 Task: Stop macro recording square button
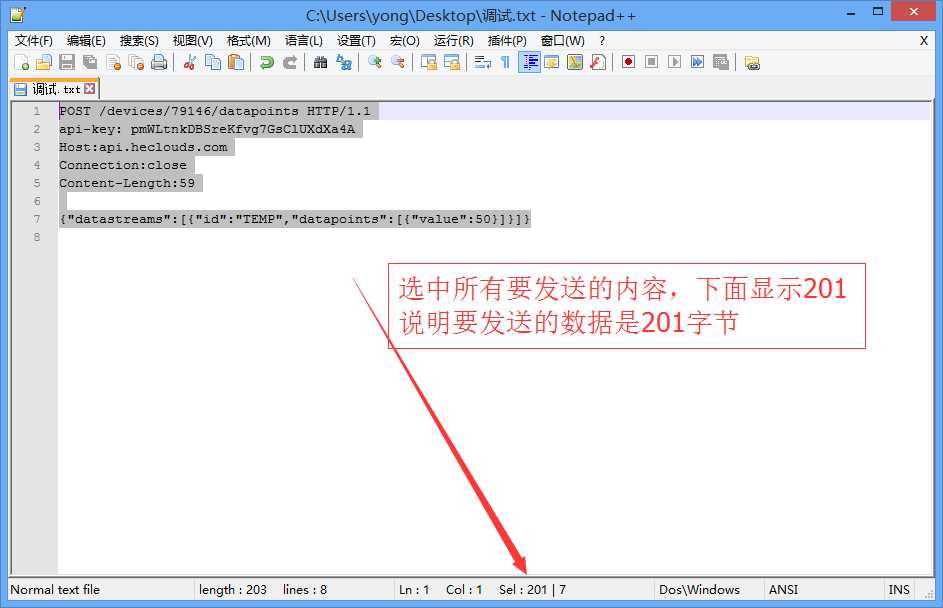coord(651,62)
